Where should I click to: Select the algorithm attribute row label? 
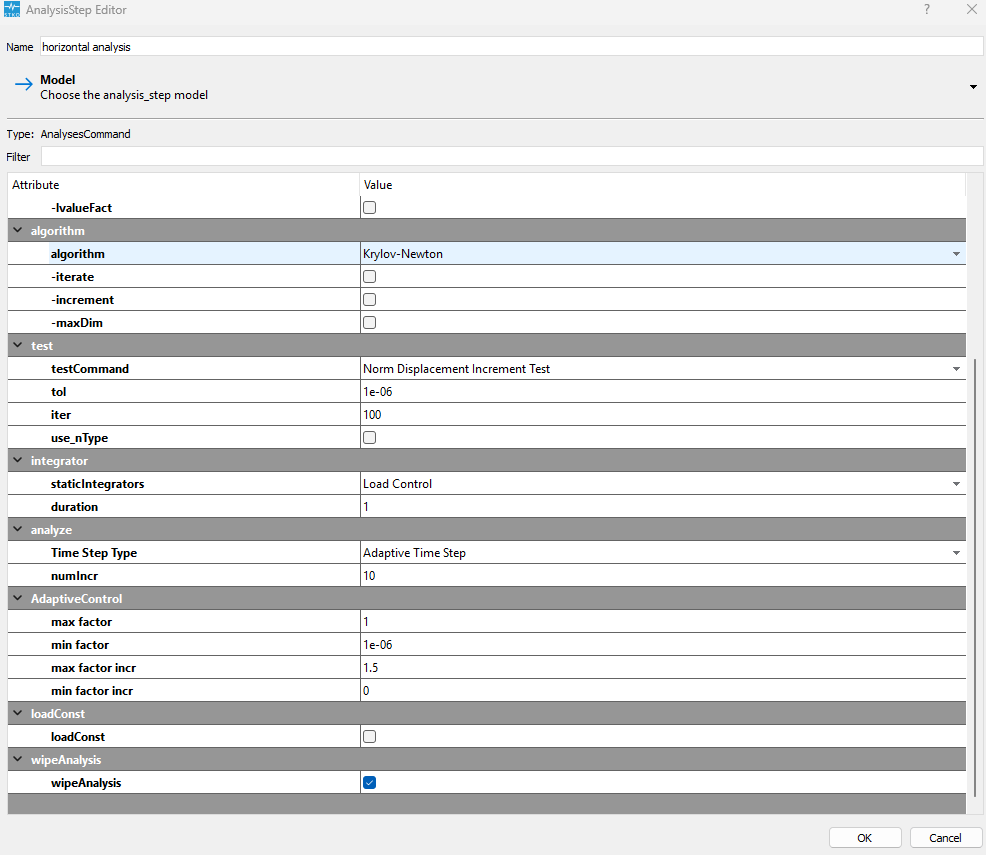78,254
